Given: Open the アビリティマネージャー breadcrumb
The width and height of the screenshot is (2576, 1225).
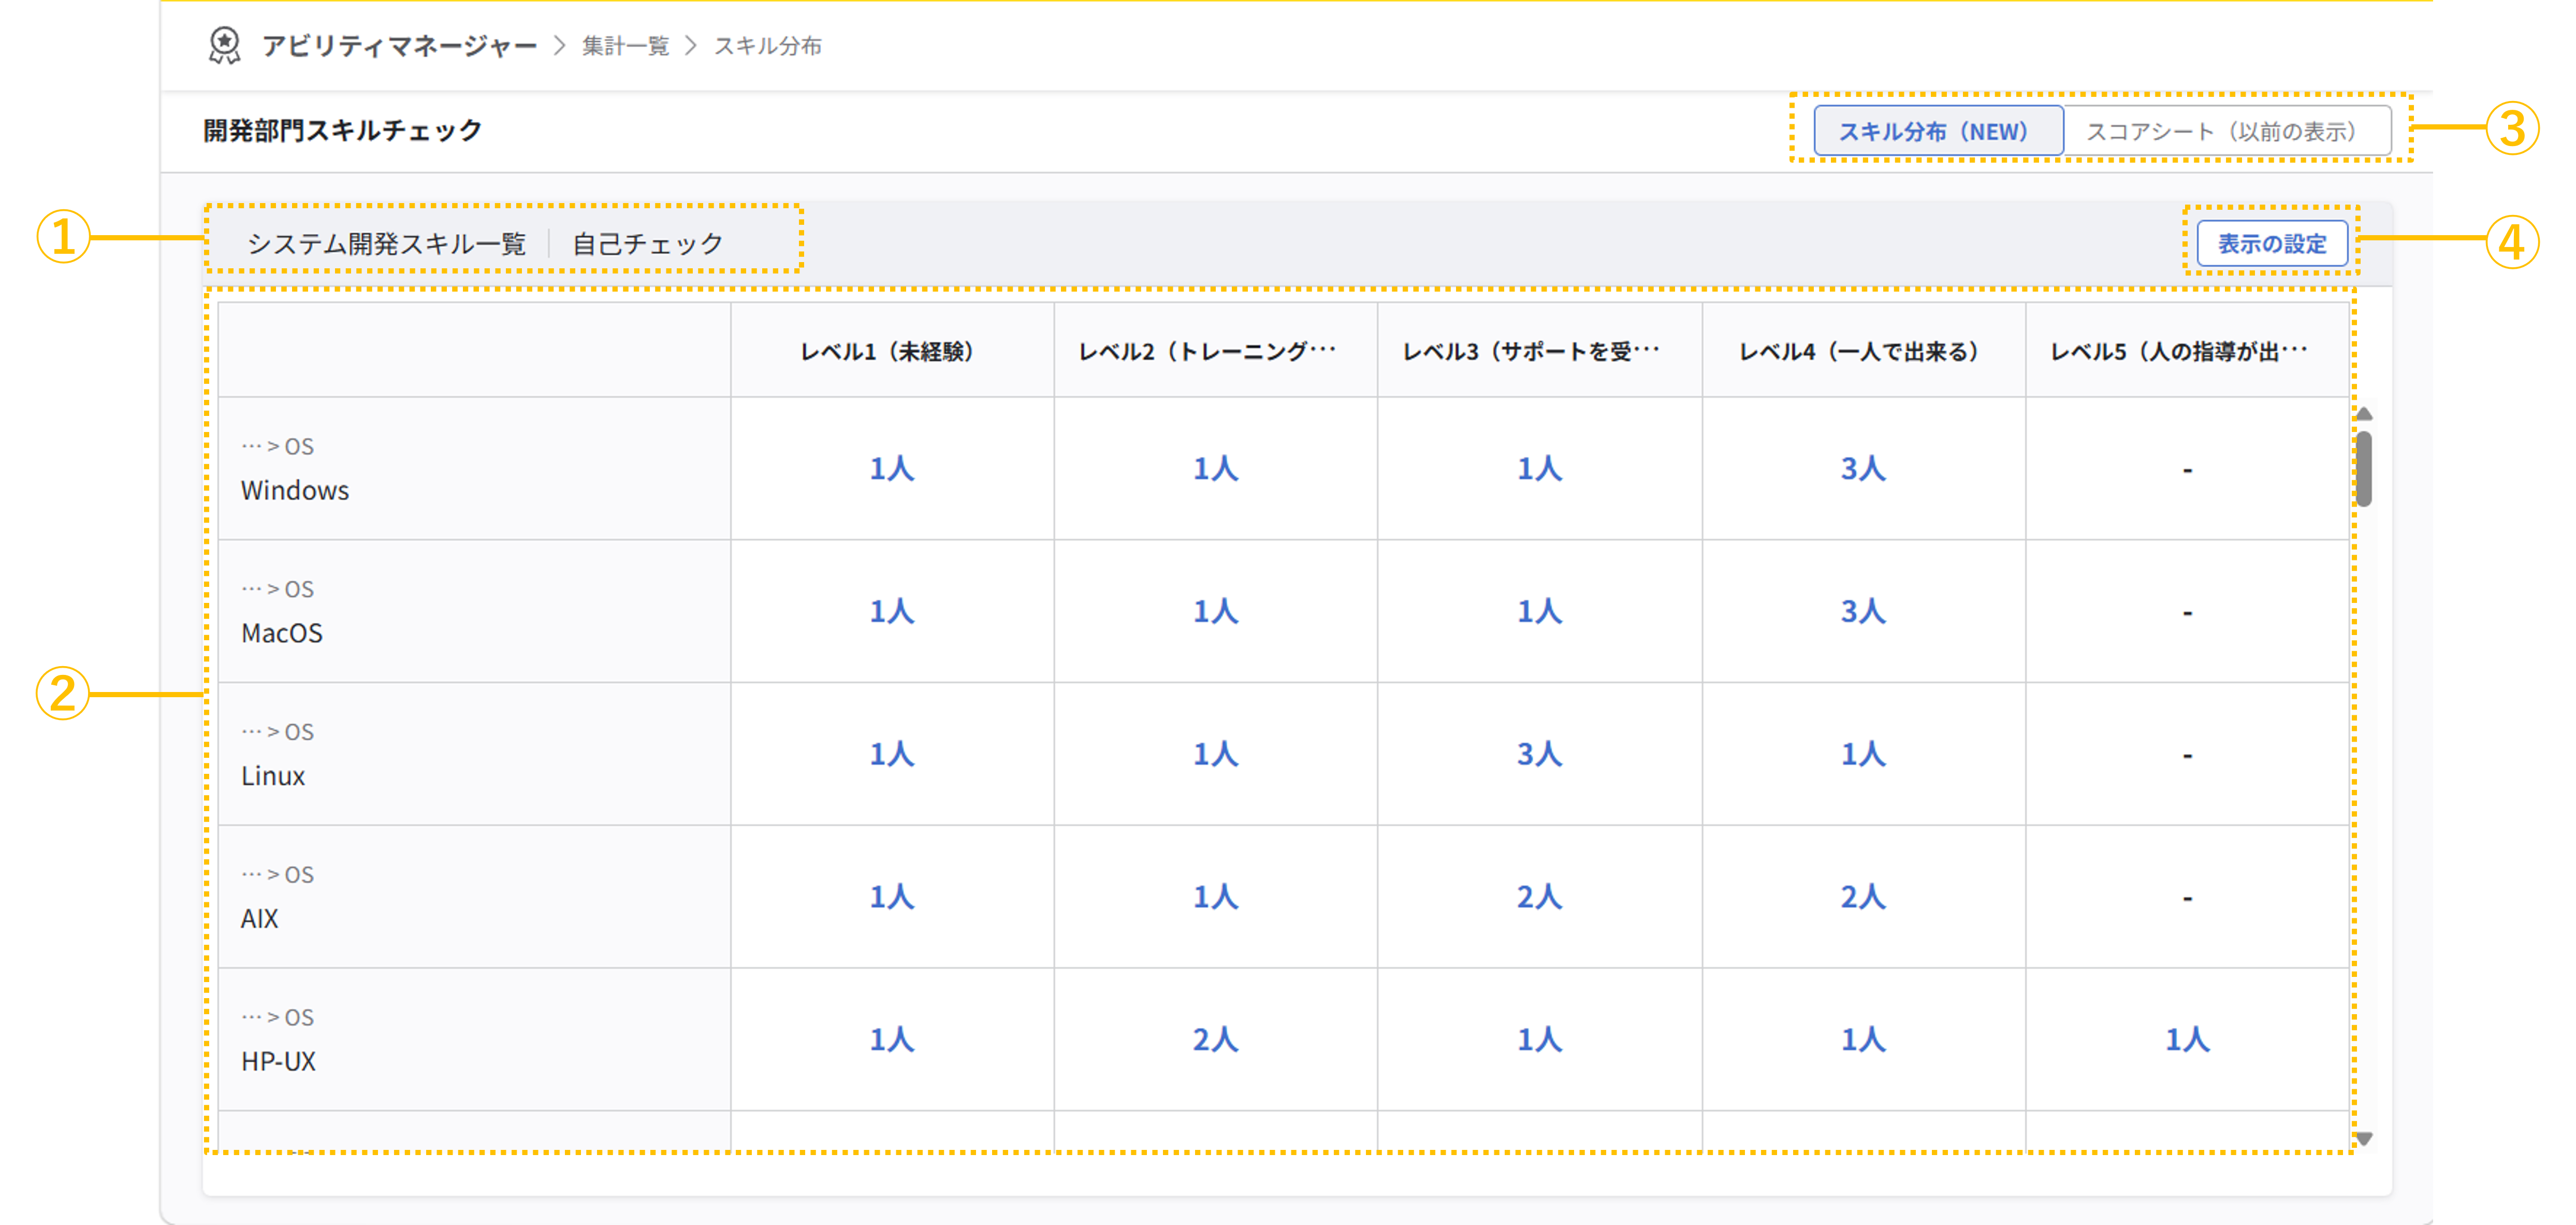Looking at the screenshot, I should coord(400,46).
